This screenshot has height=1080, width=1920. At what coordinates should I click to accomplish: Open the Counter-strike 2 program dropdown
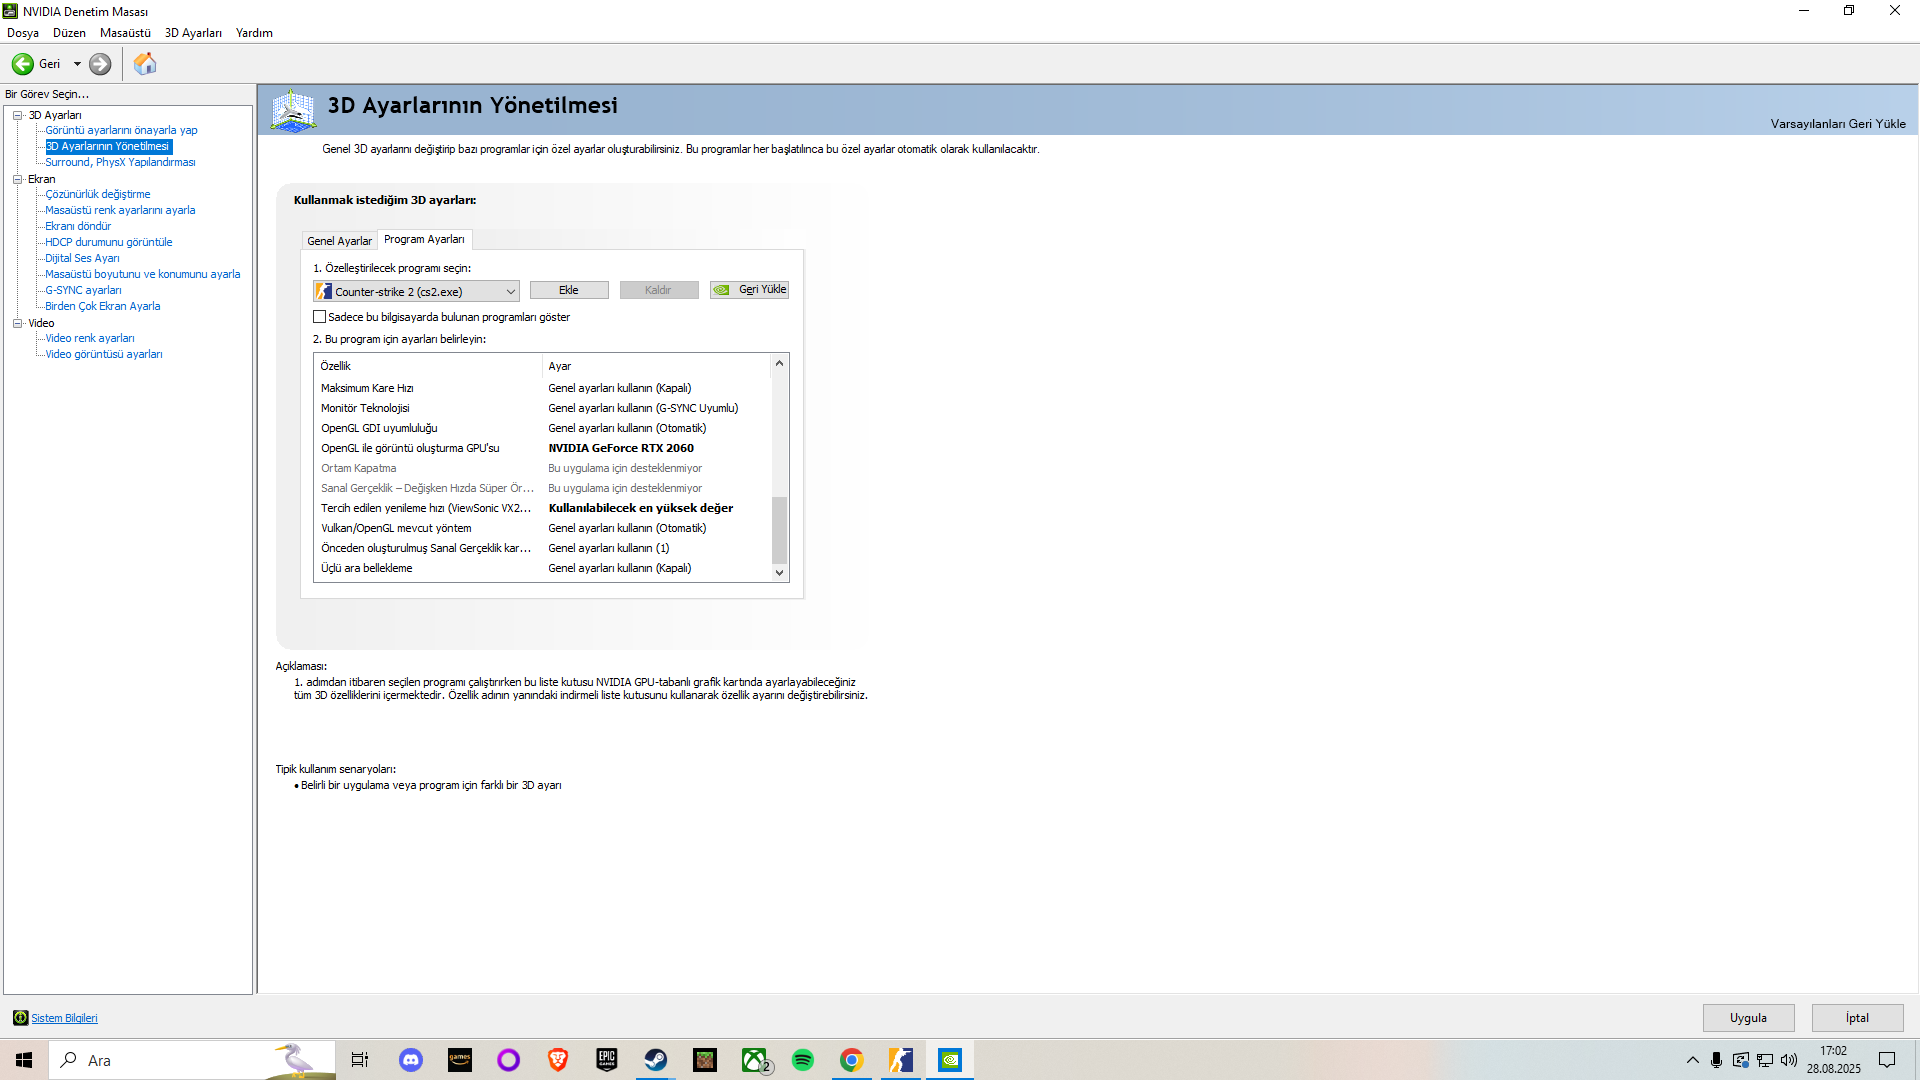tap(416, 291)
